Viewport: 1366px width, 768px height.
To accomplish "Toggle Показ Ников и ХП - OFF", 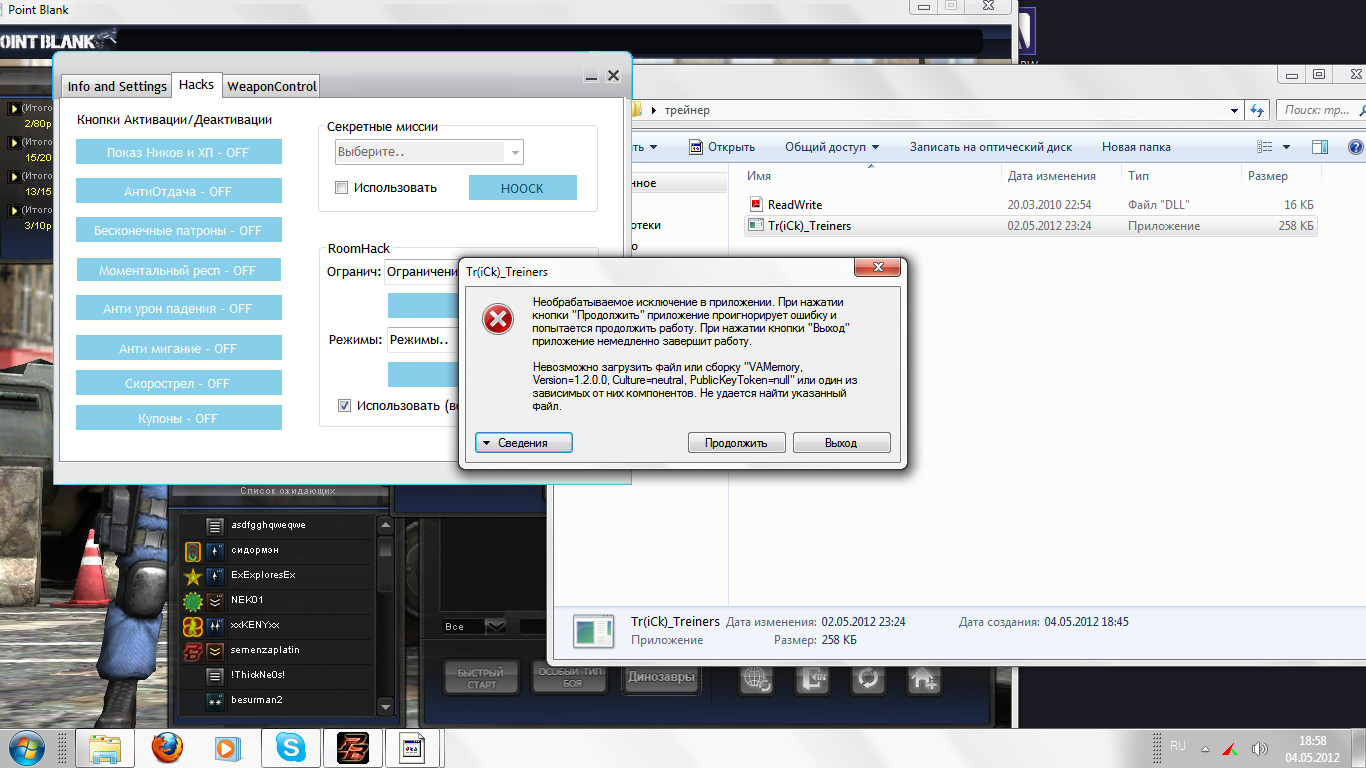I will (x=179, y=152).
